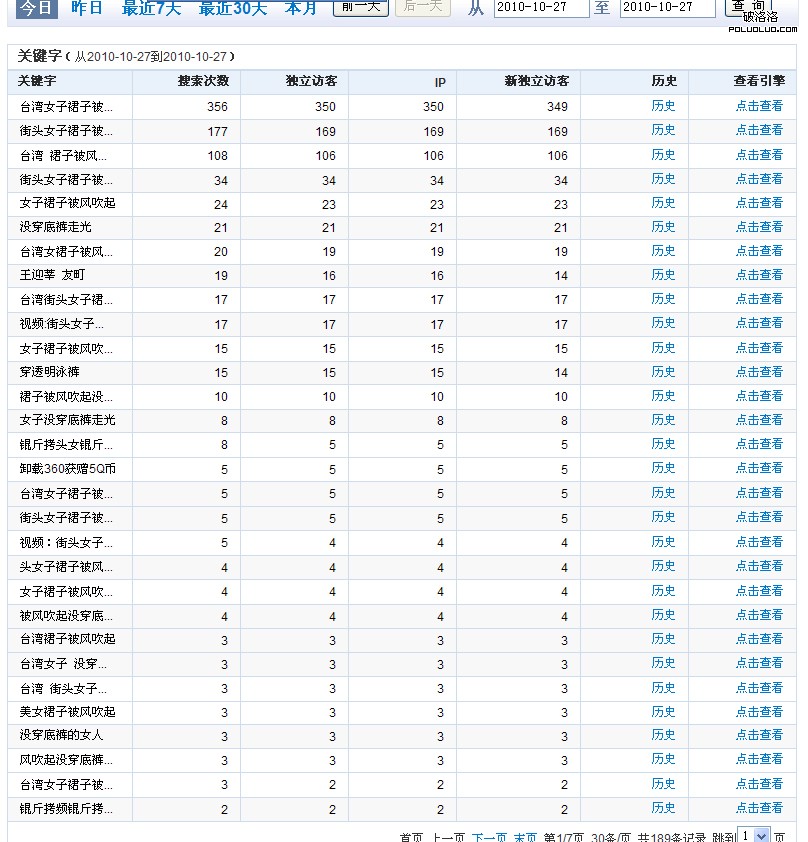
Task: Select the 最近30天 date range tab
Action: pyautogui.click(x=232, y=8)
